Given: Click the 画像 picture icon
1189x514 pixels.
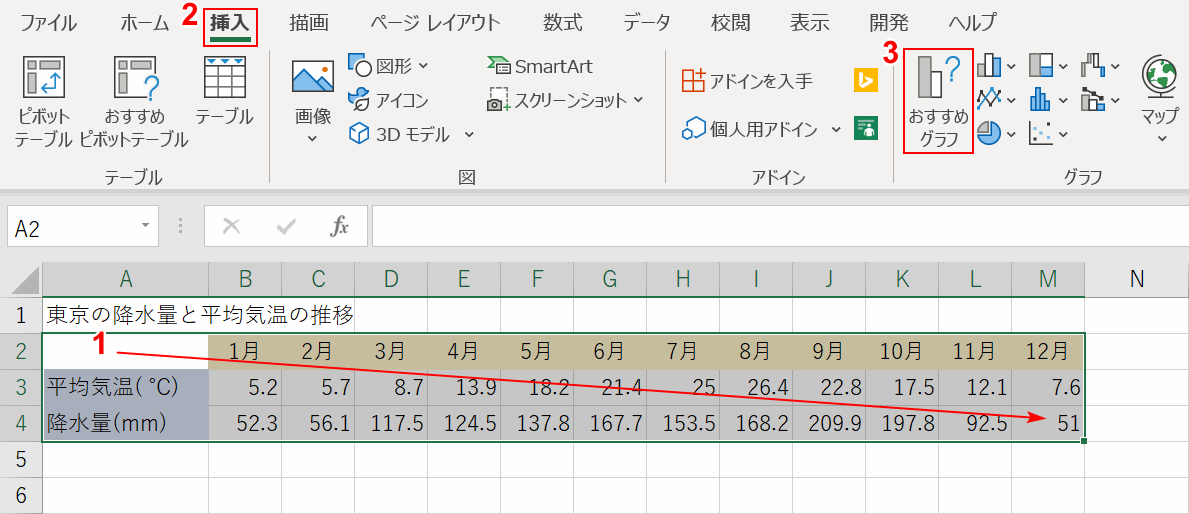Looking at the screenshot, I should (x=313, y=79).
